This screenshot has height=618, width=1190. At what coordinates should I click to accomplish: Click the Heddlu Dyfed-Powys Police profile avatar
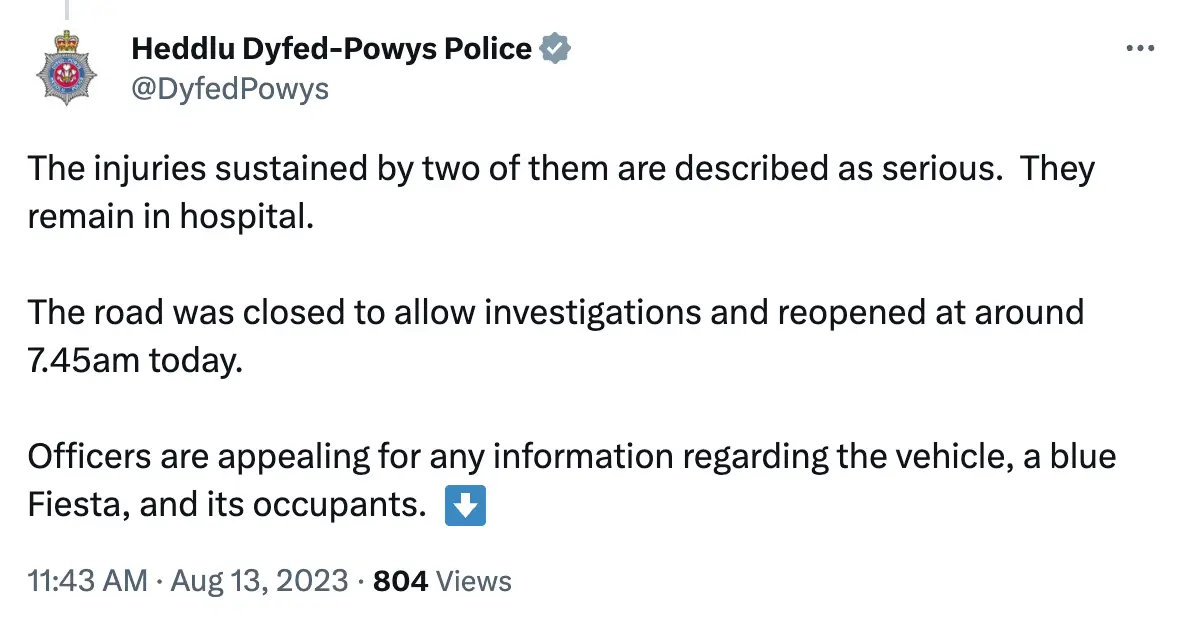coord(64,68)
